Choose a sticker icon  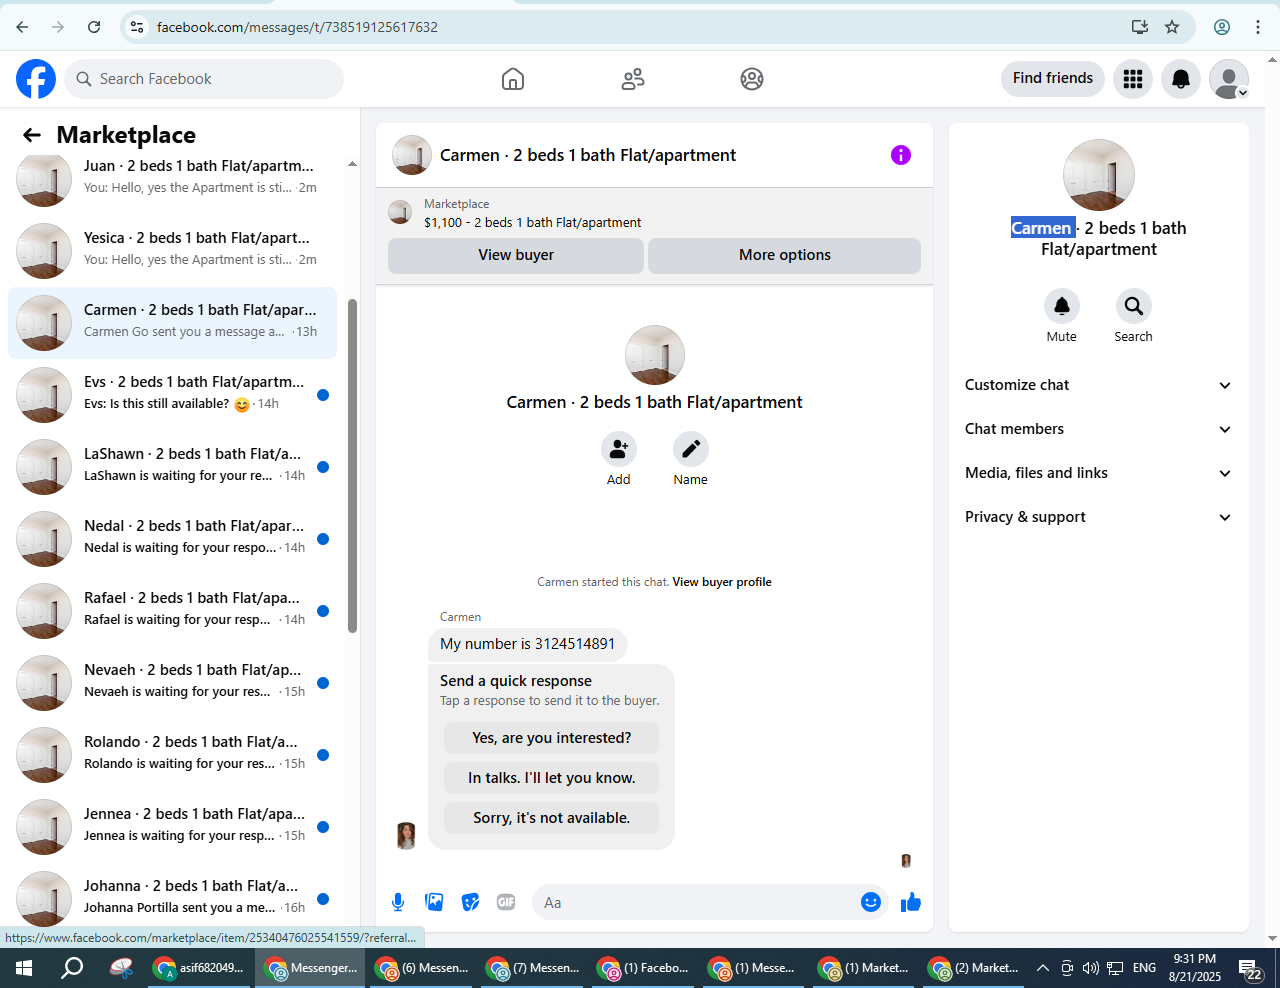tap(470, 902)
